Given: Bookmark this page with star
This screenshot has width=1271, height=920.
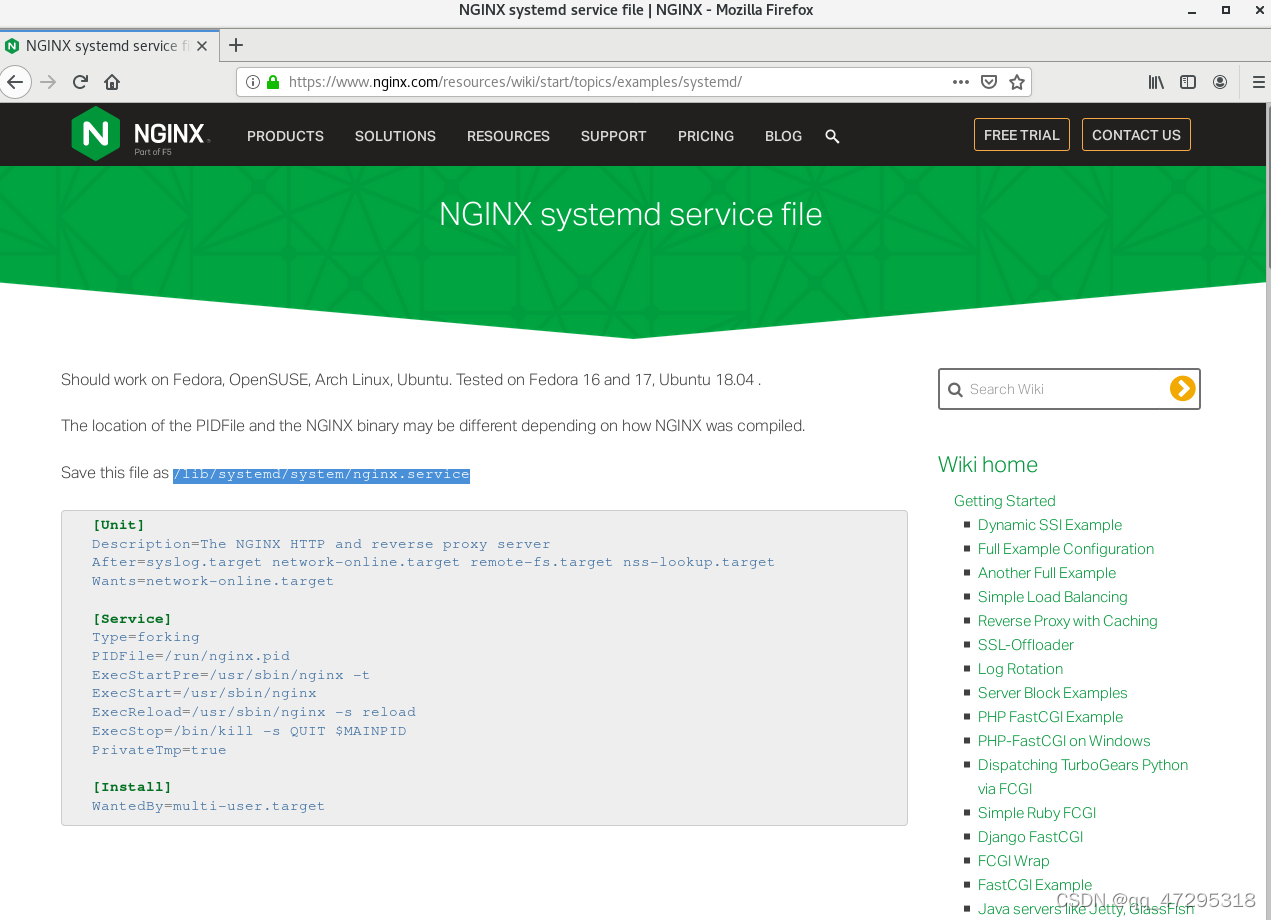Looking at the screenshot, I should pos(1017,82).
